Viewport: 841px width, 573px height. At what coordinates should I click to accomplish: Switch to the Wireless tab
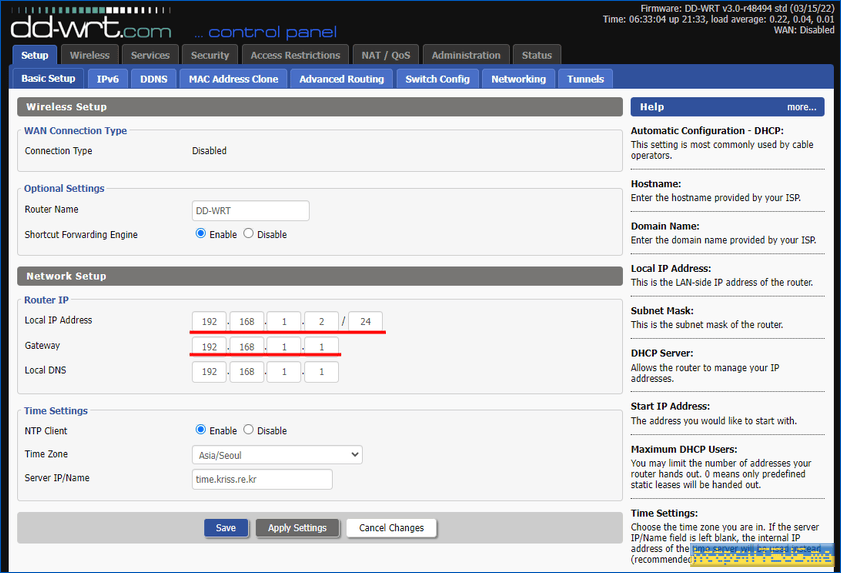click(90, 55)
